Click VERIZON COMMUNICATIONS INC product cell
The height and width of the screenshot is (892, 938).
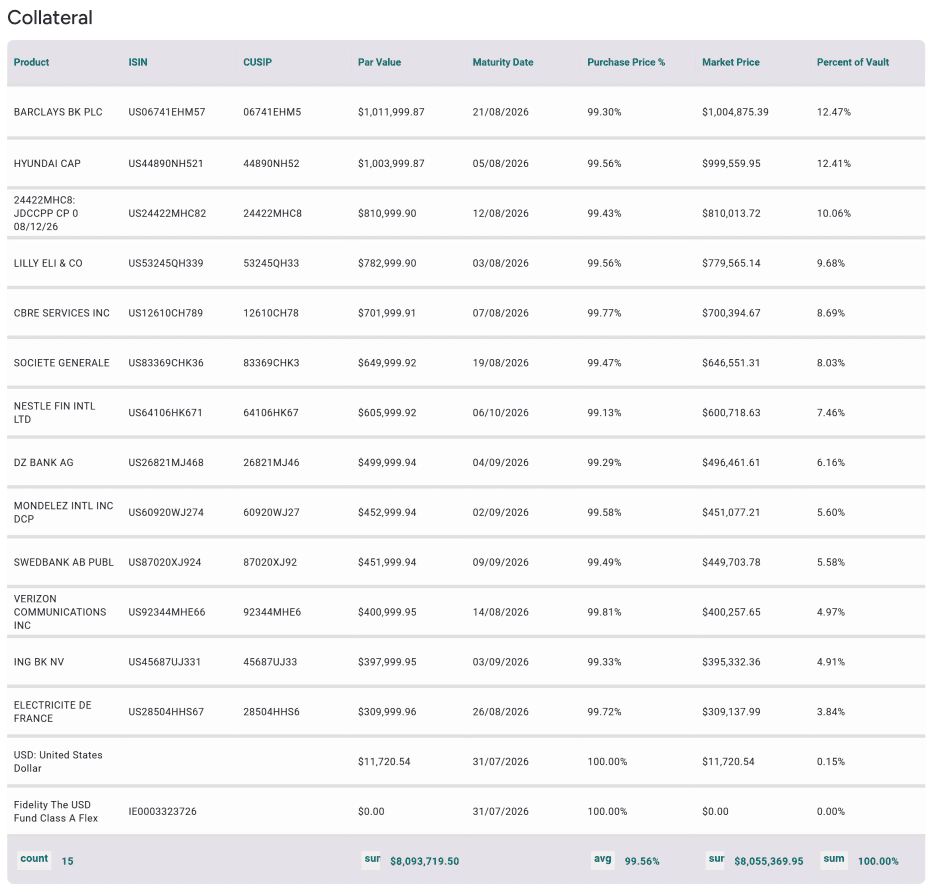(60, 612)
